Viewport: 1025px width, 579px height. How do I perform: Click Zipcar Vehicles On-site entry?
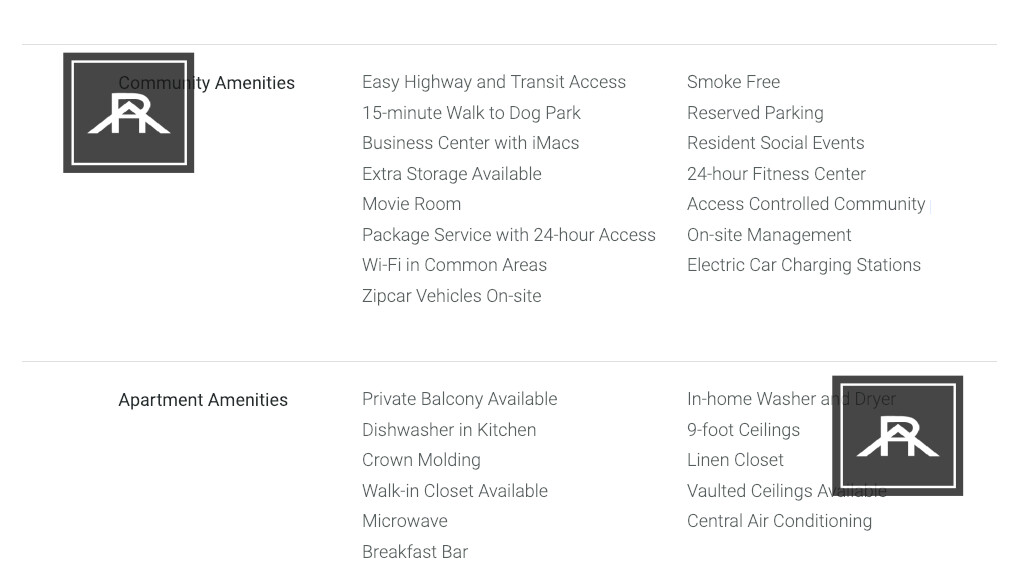[452, 296]
